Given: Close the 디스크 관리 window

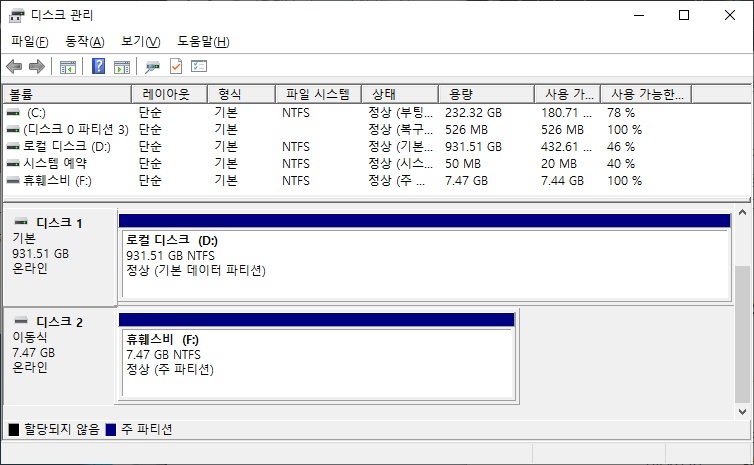Looking at the screenshot, I should point(729,15).
